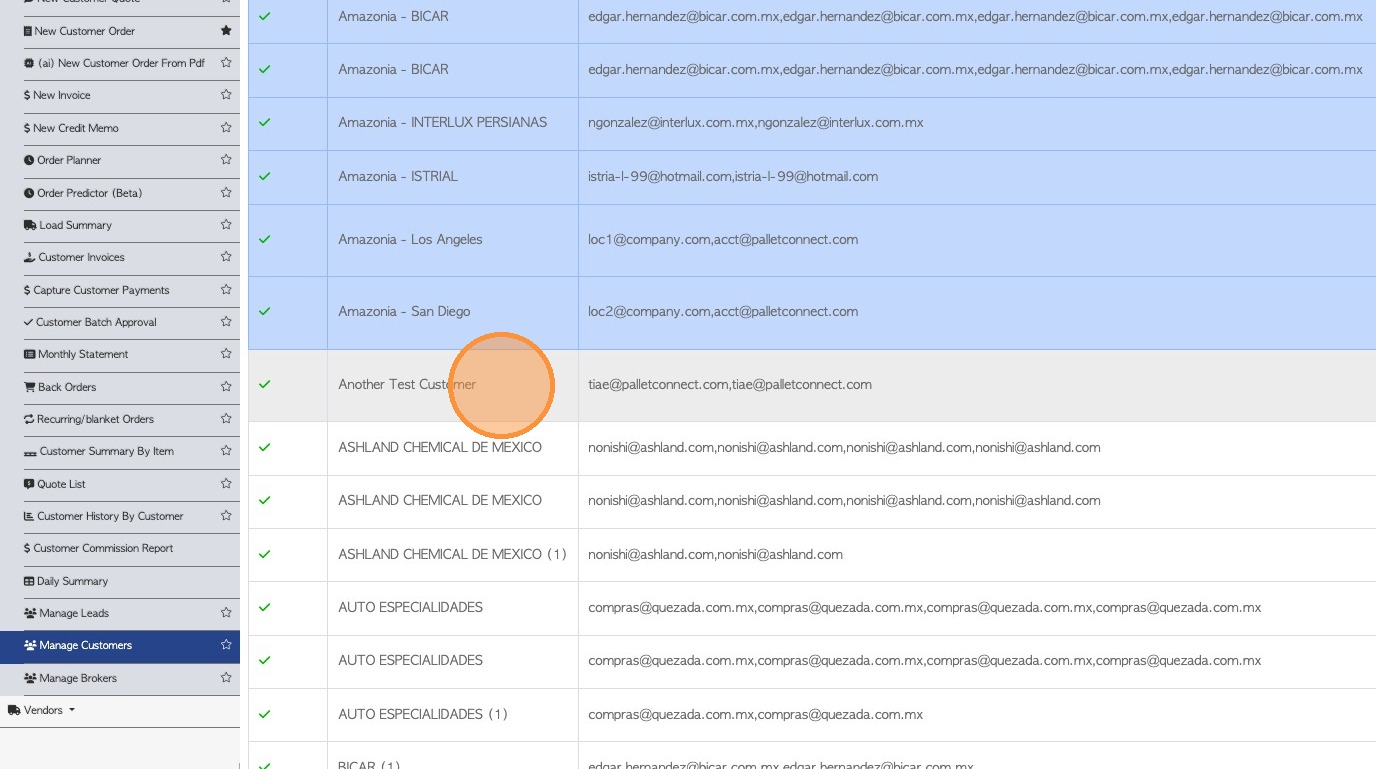Click the checkmark icon beside Customer Batch Approval
1376x769 pixels.
coord(29,322)
